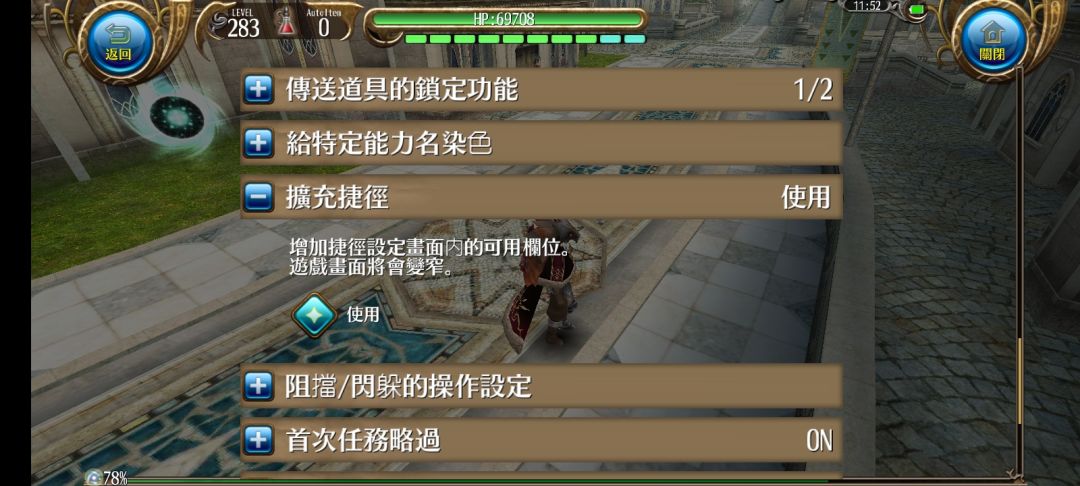1080x486 pixels.
Task: Tap the green battery indicator icon
Action: 916,10
